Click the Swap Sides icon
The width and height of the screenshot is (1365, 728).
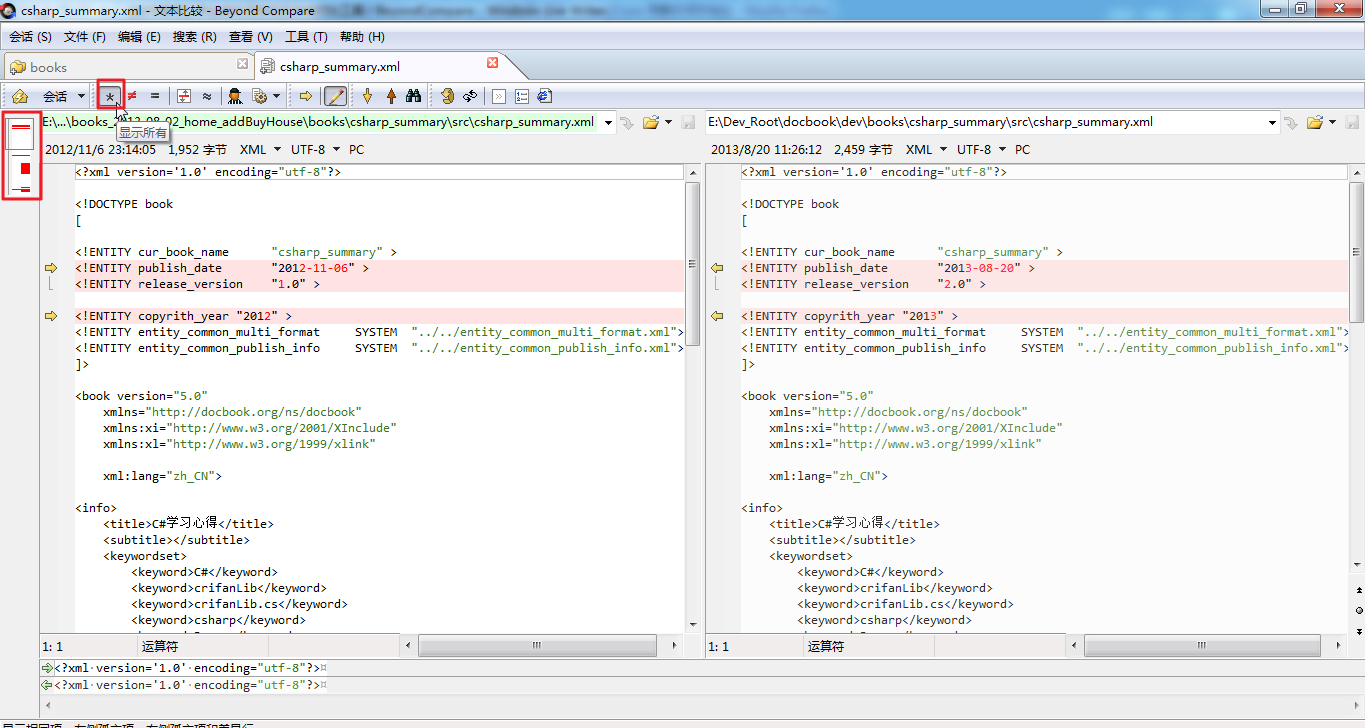tap(470, 96)
